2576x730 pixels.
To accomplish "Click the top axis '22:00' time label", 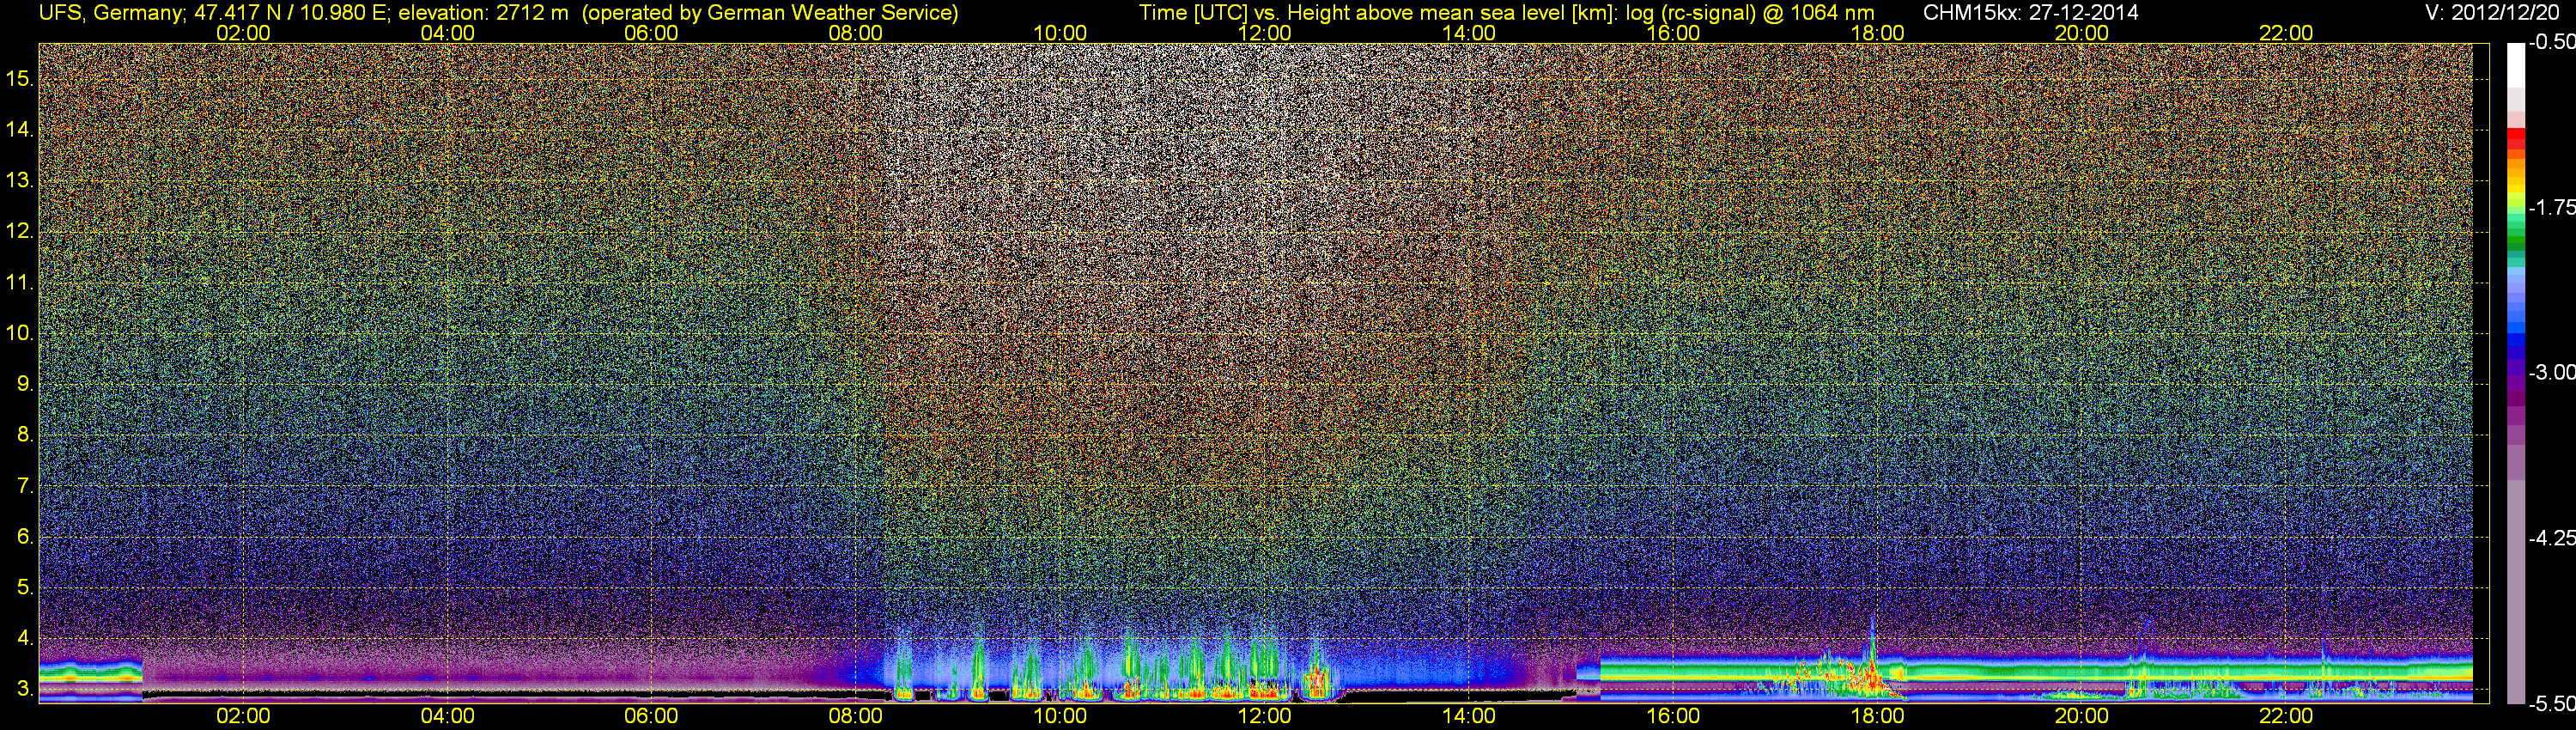I will 2286,33.
